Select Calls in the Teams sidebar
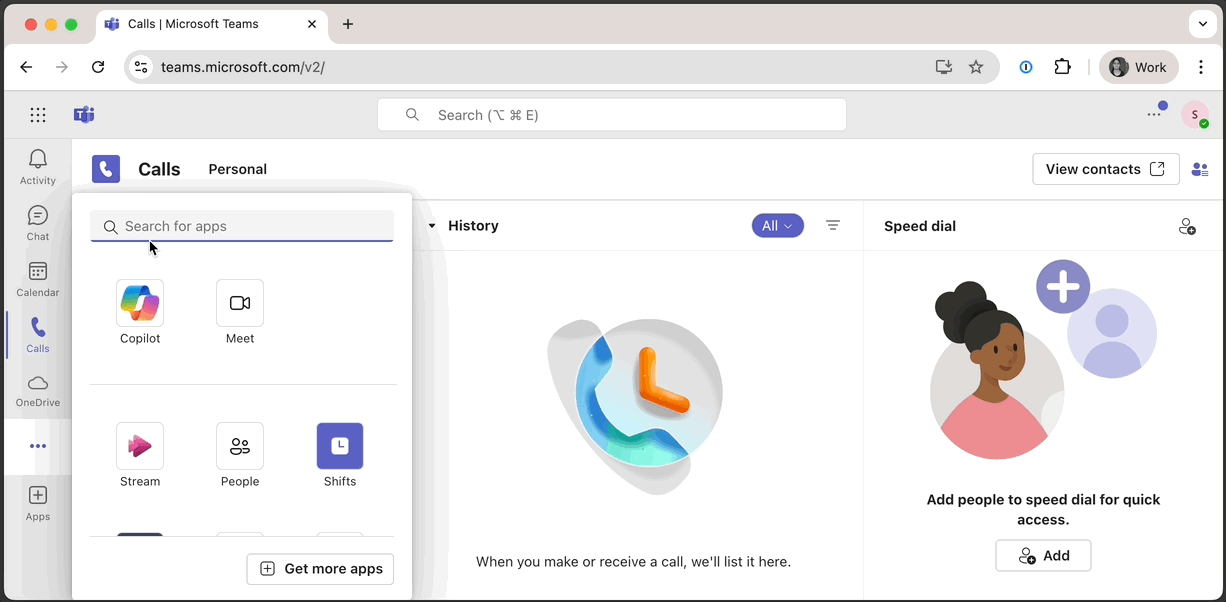 [38, 335]
